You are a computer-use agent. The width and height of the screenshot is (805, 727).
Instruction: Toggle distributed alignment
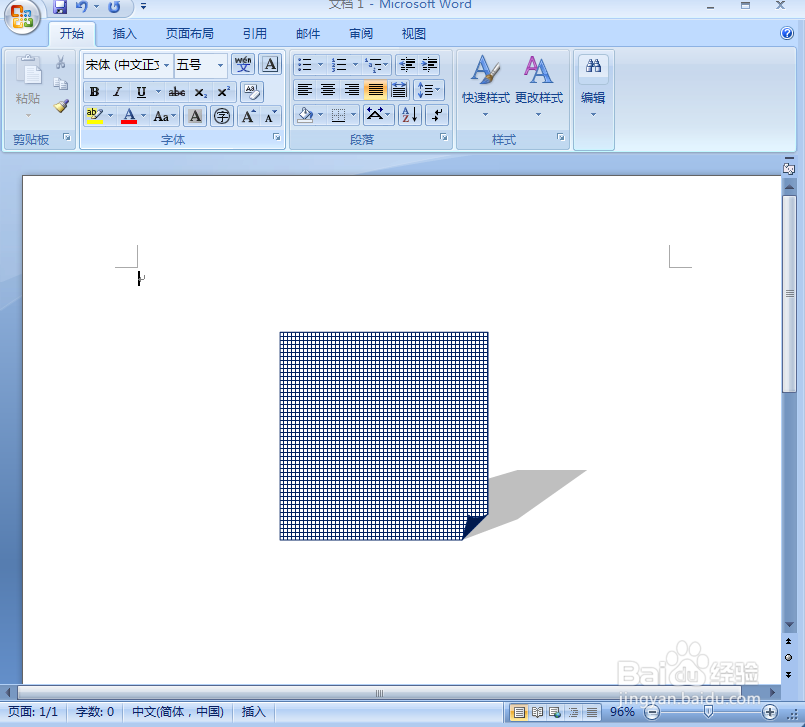[399, 90]
